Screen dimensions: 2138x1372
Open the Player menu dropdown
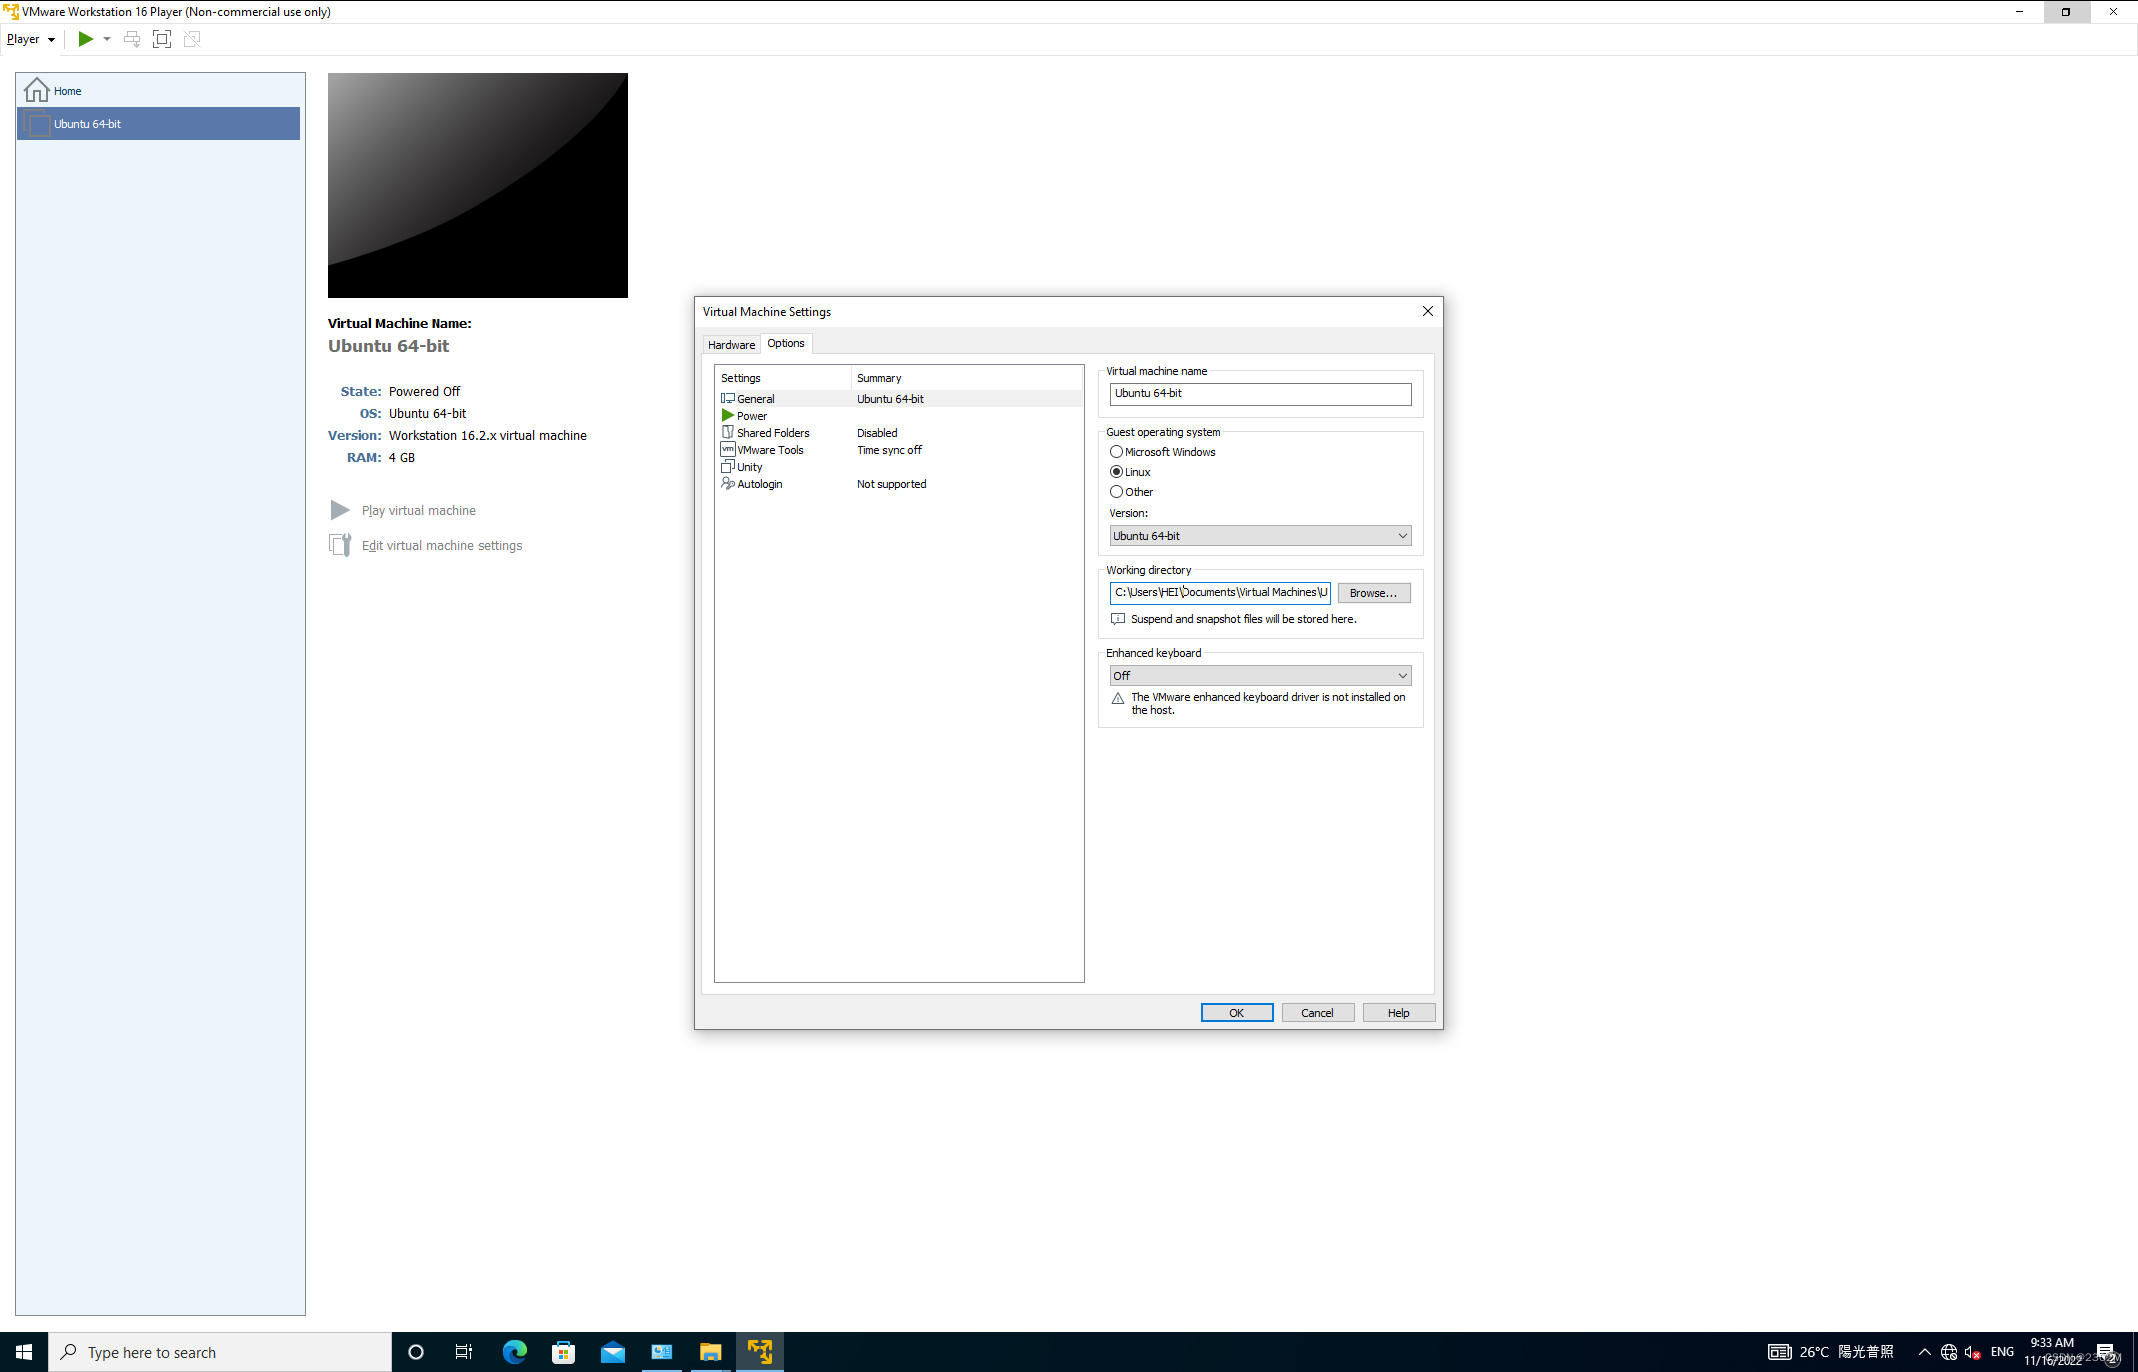[30, 39]
